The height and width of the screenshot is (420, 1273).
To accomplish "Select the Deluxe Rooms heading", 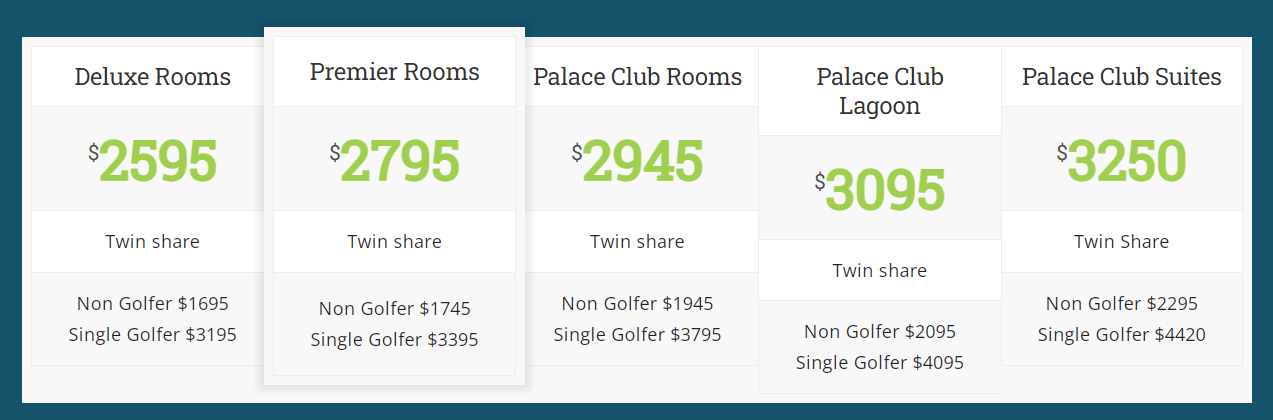I will coord(152,77).
